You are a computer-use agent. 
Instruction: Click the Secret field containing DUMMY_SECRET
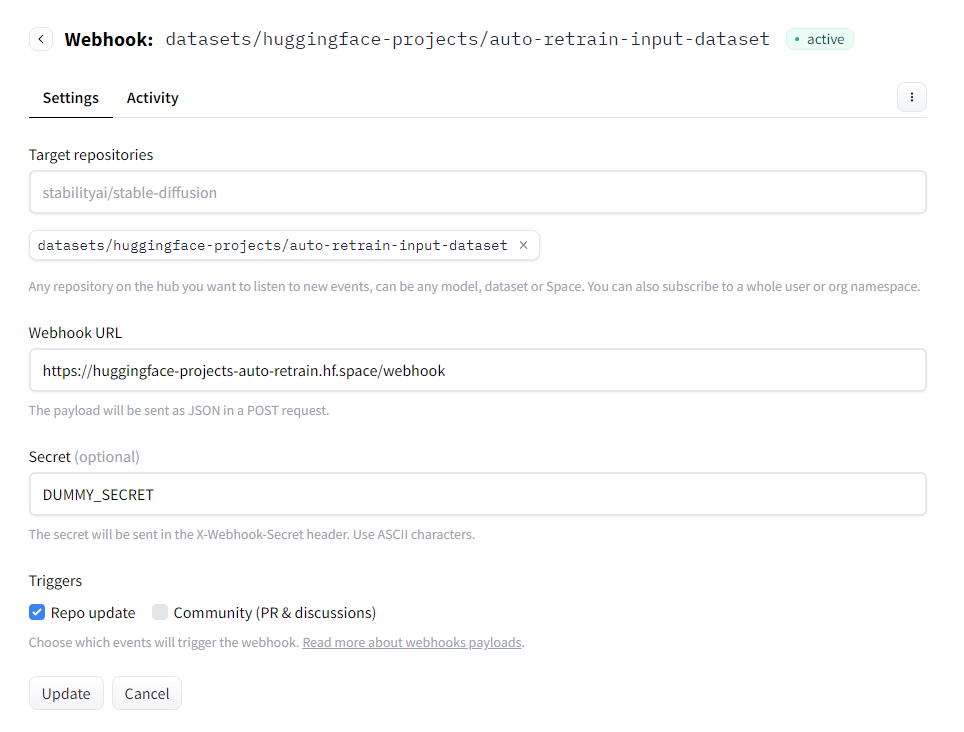pos(477,494)
